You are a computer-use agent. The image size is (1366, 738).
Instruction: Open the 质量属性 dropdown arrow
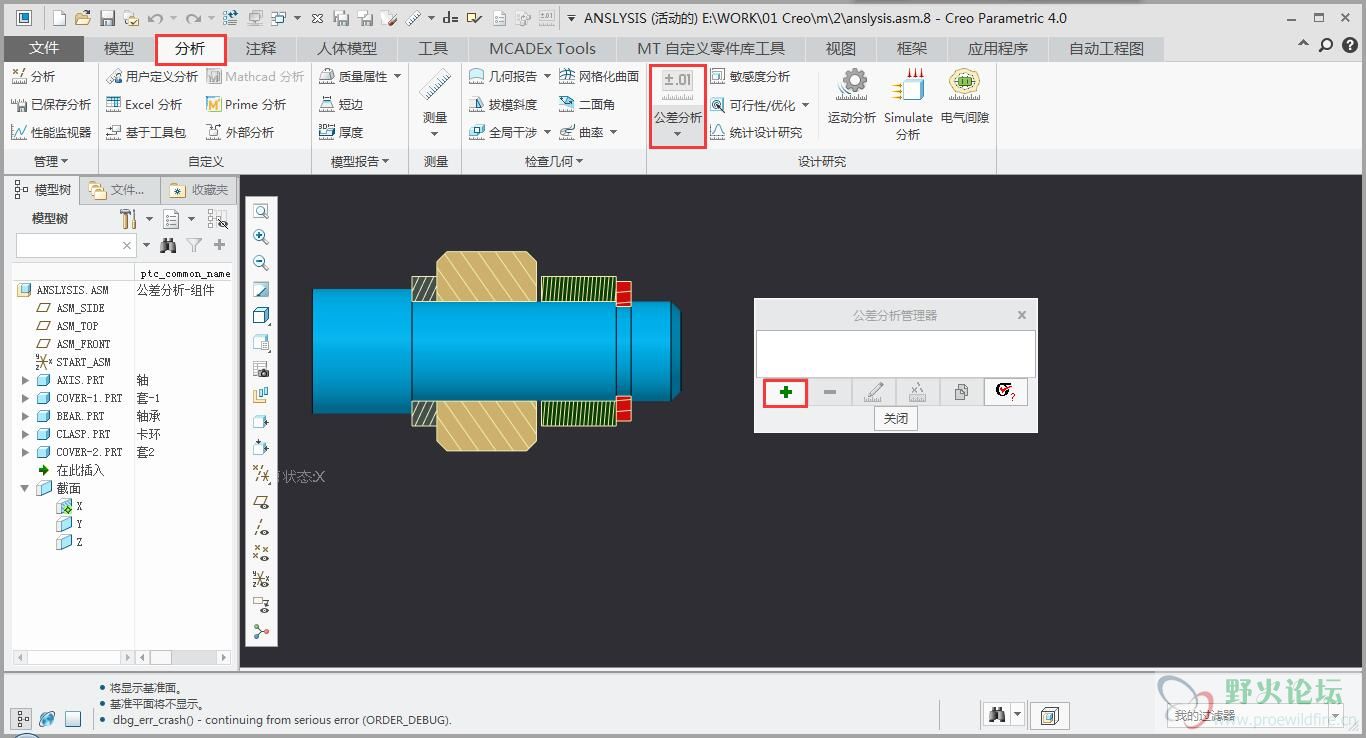coord(398,76)
